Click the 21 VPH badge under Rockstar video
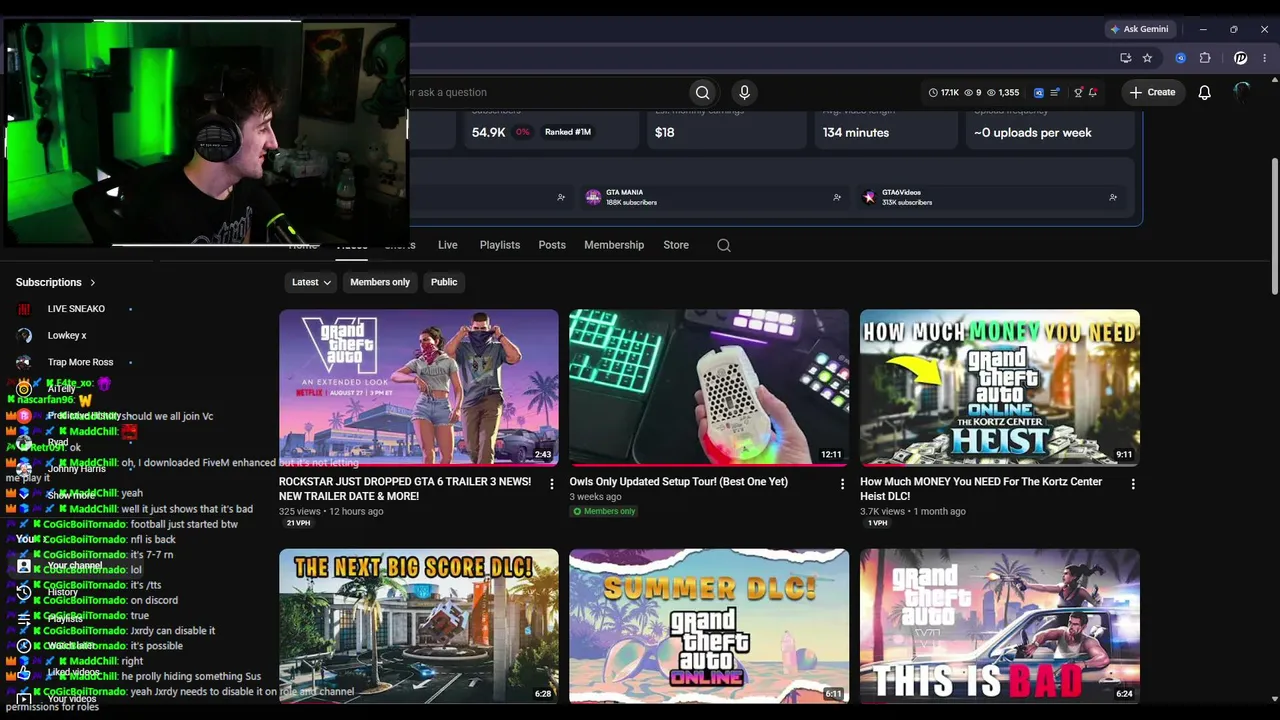1280x720 pixels. (x=298, y=523)
